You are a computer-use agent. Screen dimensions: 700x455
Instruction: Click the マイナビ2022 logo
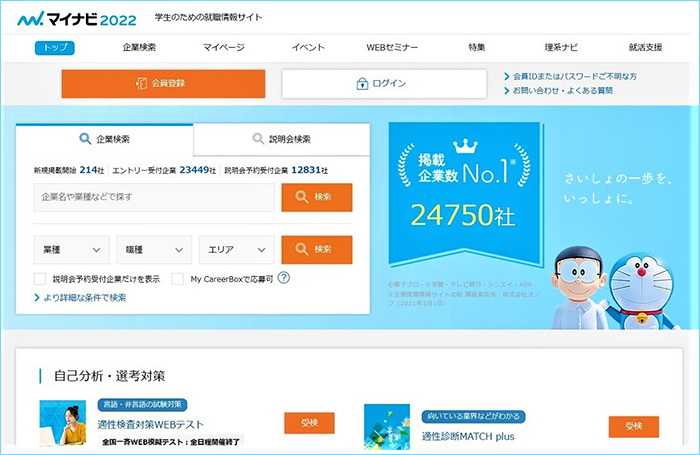77,19
